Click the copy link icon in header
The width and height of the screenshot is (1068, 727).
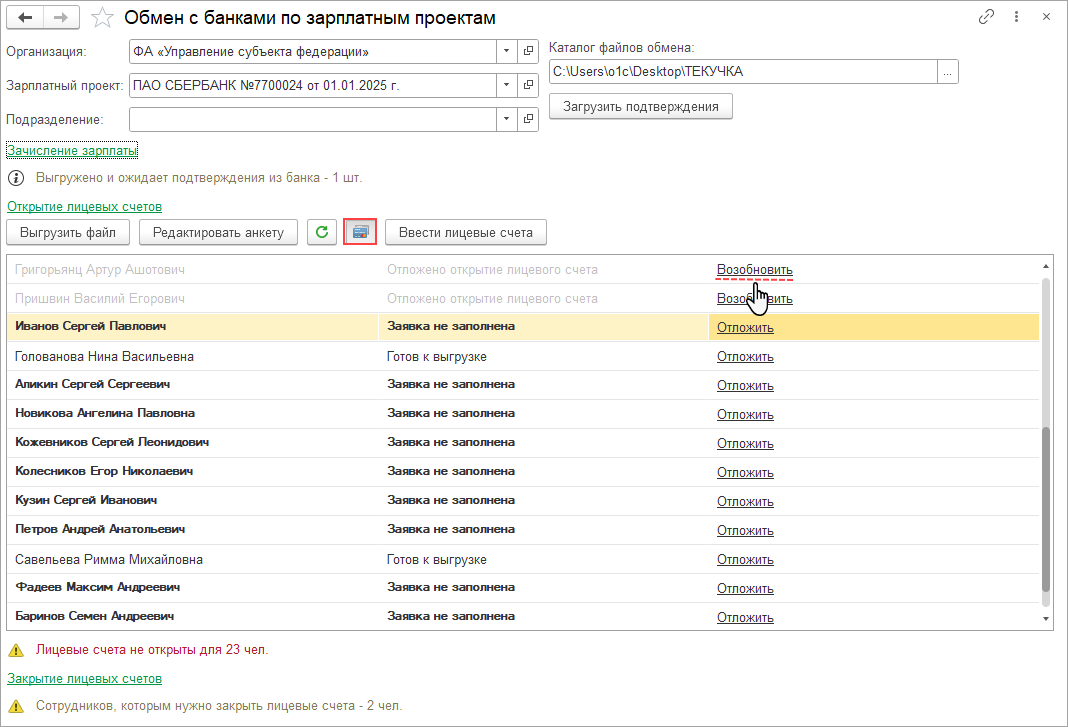[x=986, y=18]
